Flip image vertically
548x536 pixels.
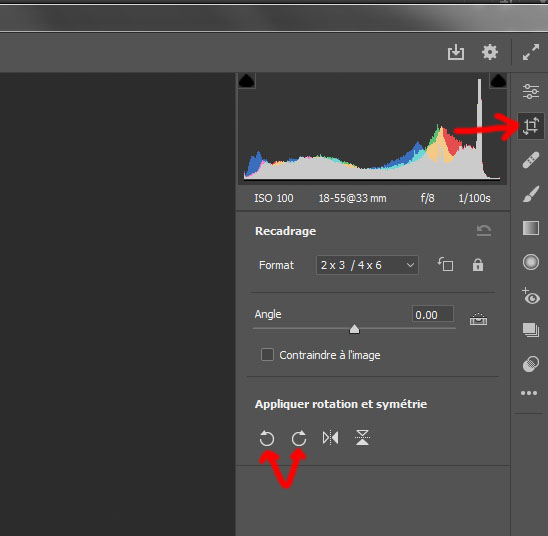click(x=362, y=437)
